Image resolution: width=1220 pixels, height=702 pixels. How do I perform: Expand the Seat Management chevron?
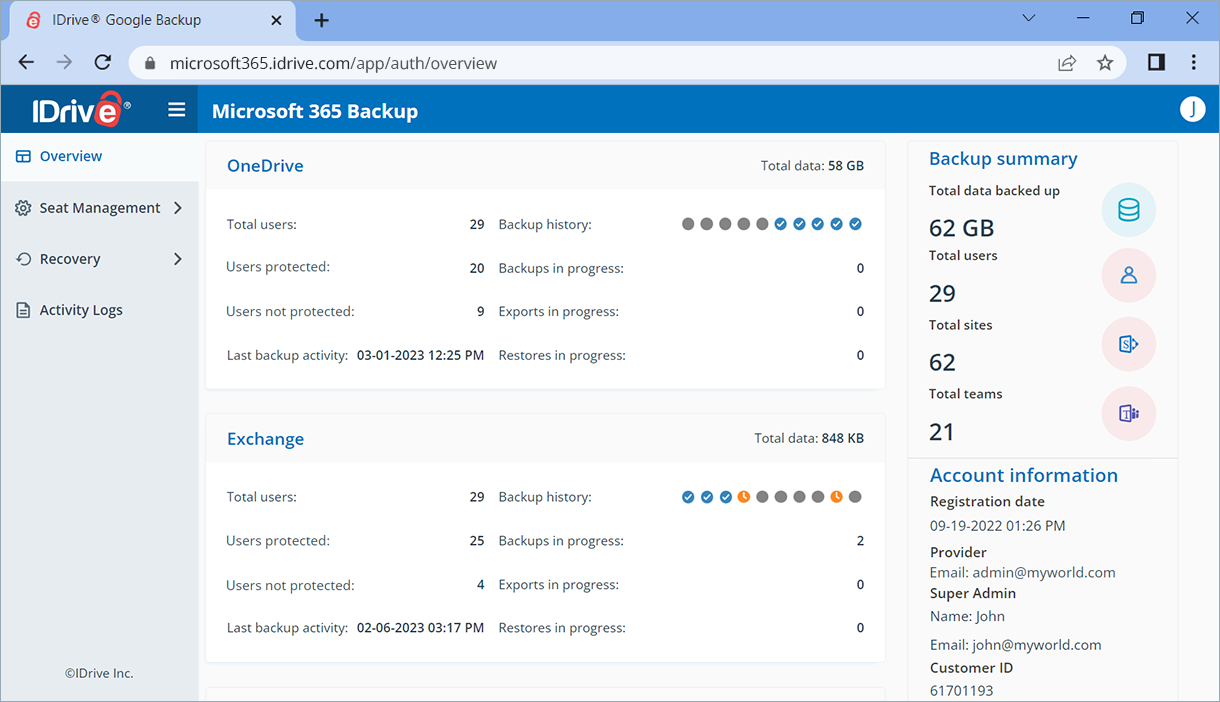pos(178,208)
